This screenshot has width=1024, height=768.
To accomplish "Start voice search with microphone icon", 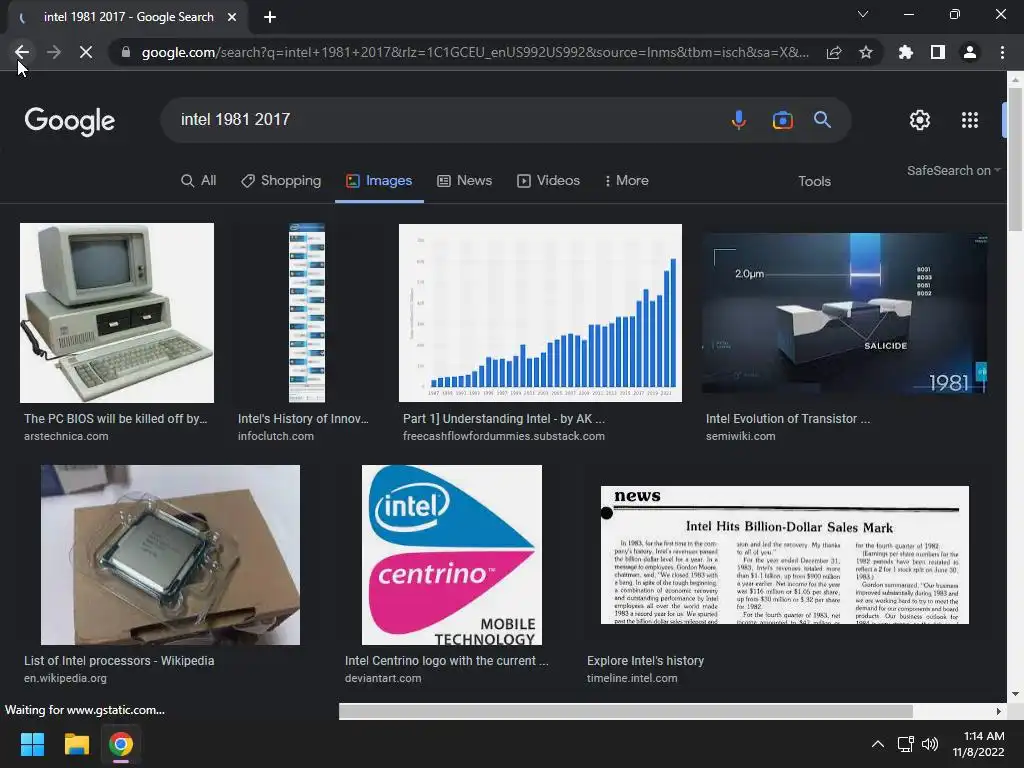I will coord(739,120).
